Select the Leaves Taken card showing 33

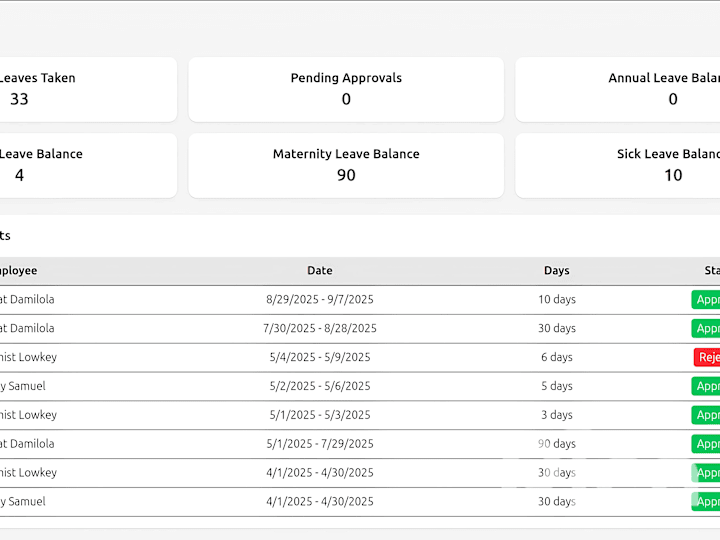[60, 89]
